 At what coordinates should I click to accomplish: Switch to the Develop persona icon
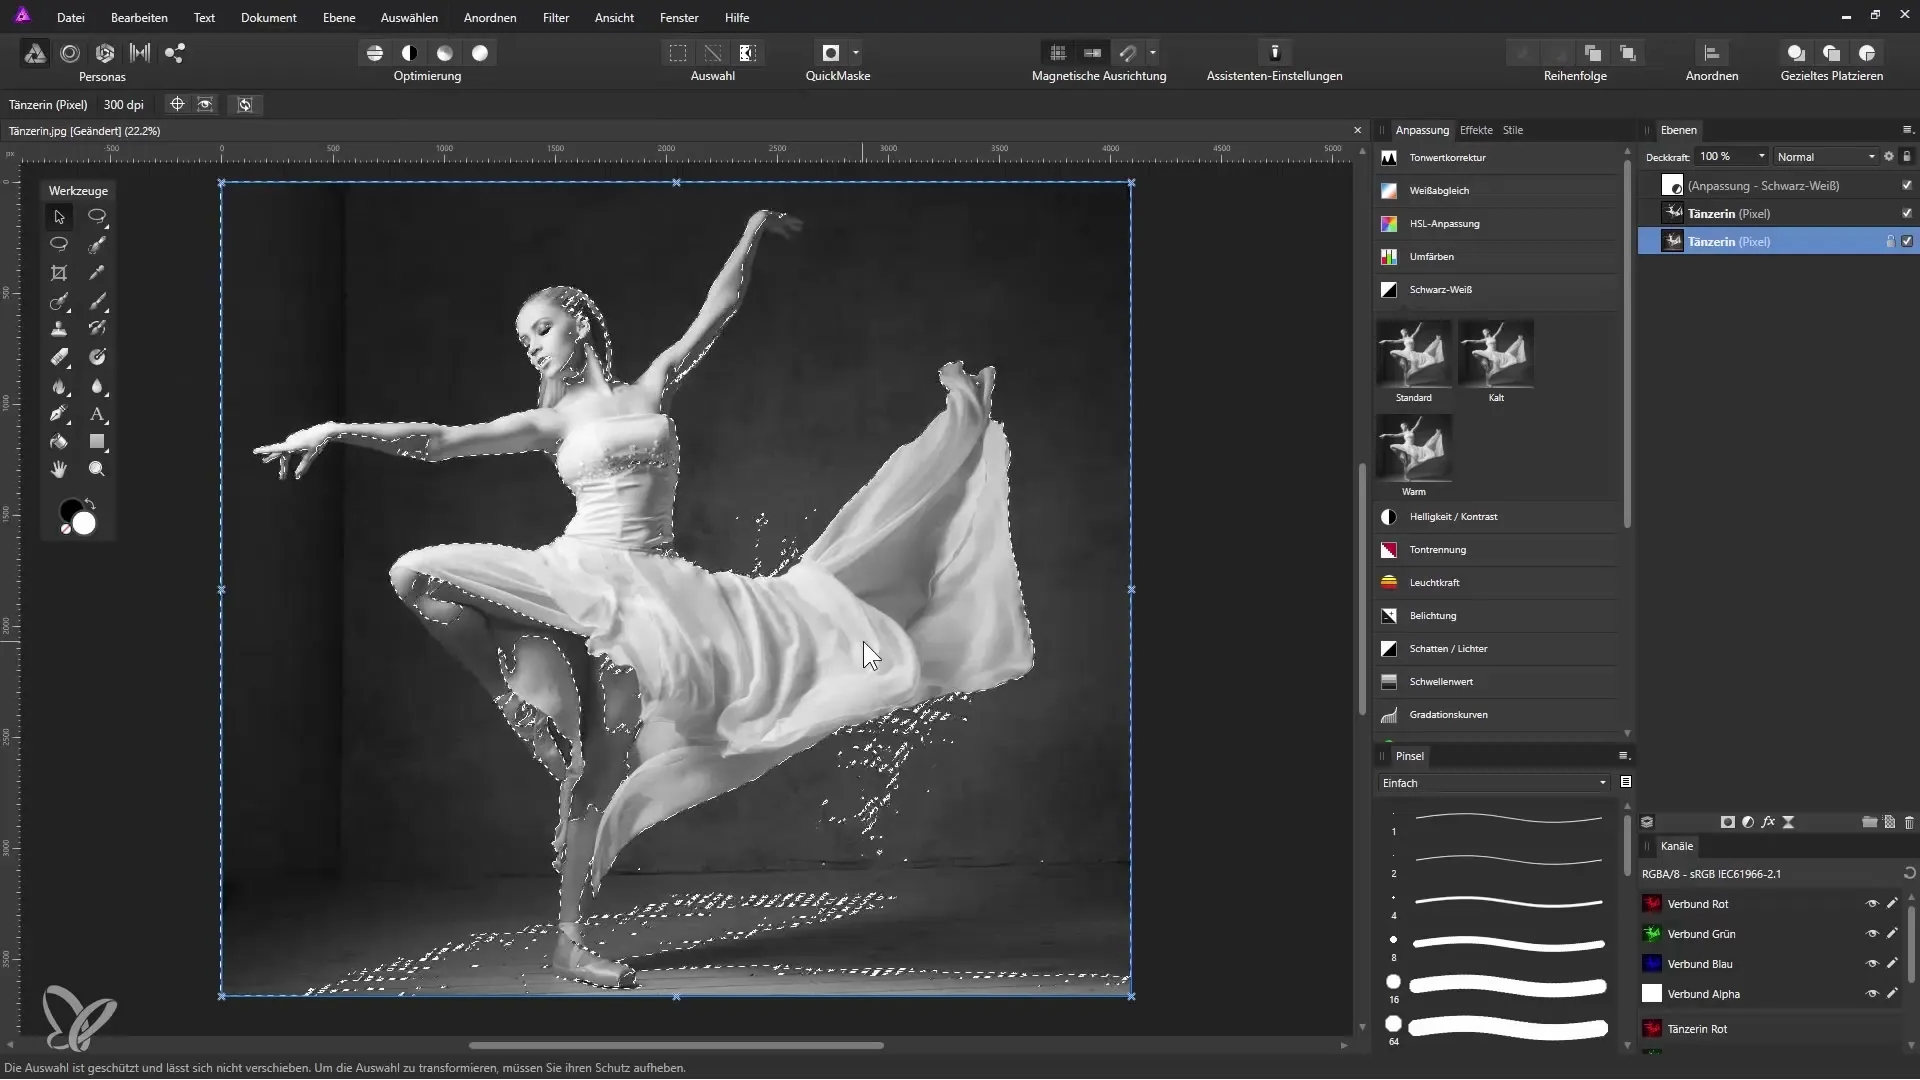(x=105, y=53)
